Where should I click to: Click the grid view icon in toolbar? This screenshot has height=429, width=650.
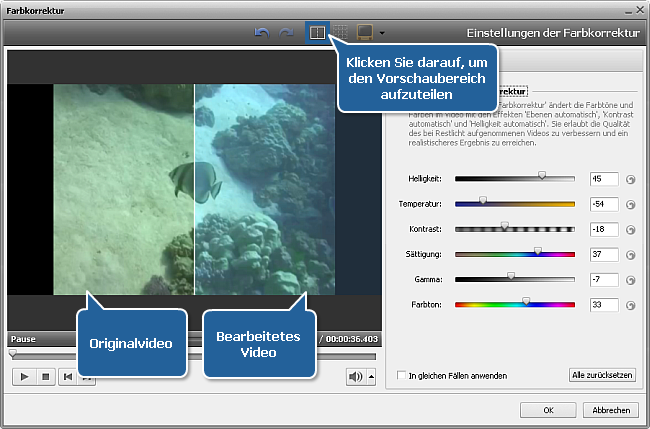click(341, 32)
